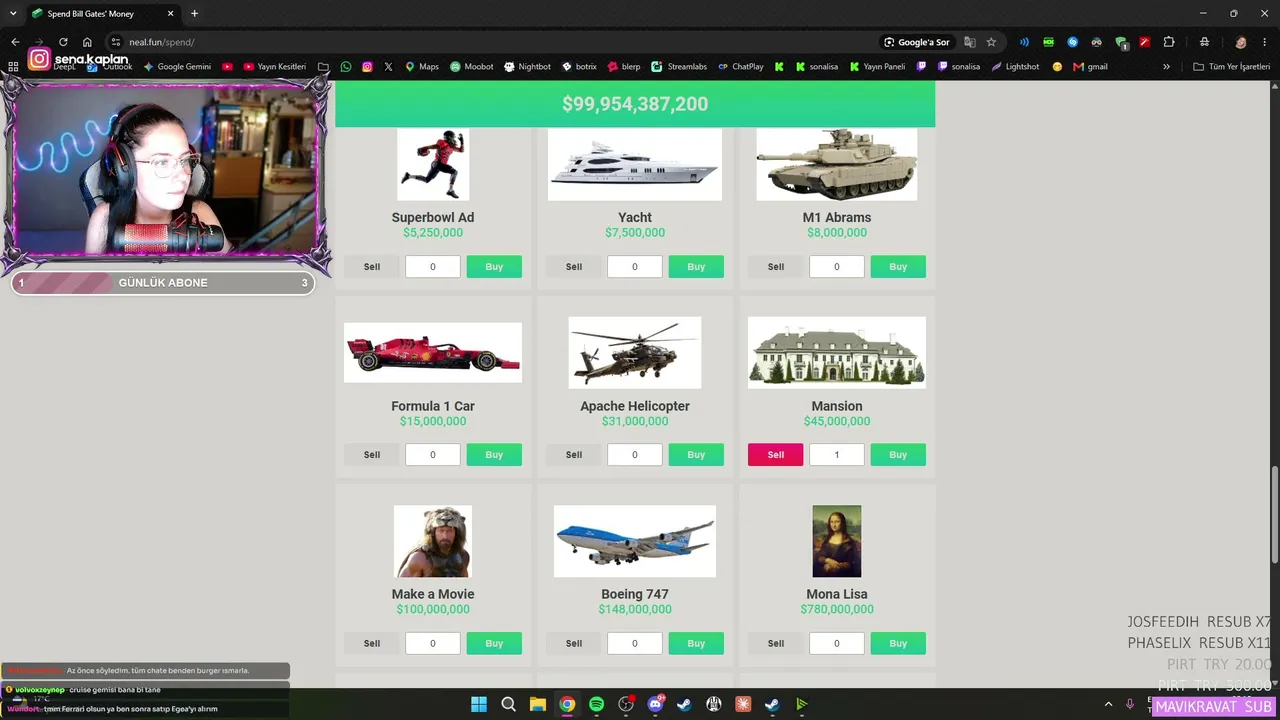Buy the Mona Lisa

[x=898, y=644]
